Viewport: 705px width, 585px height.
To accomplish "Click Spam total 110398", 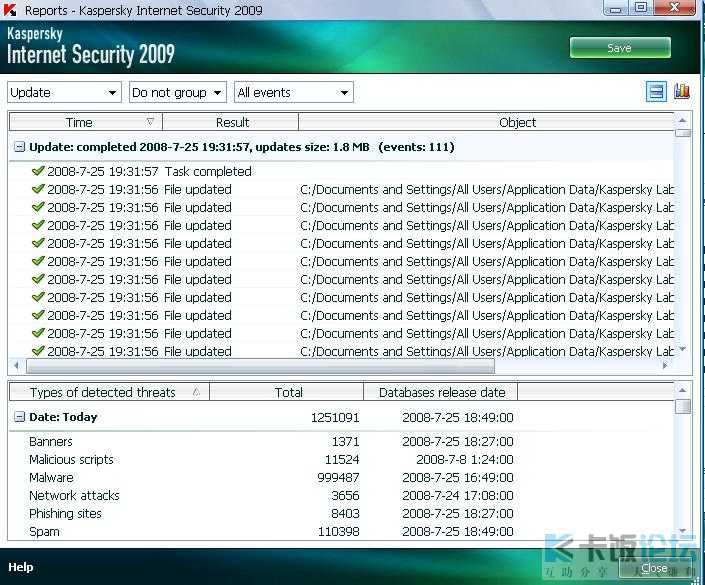I will point(339,531).
